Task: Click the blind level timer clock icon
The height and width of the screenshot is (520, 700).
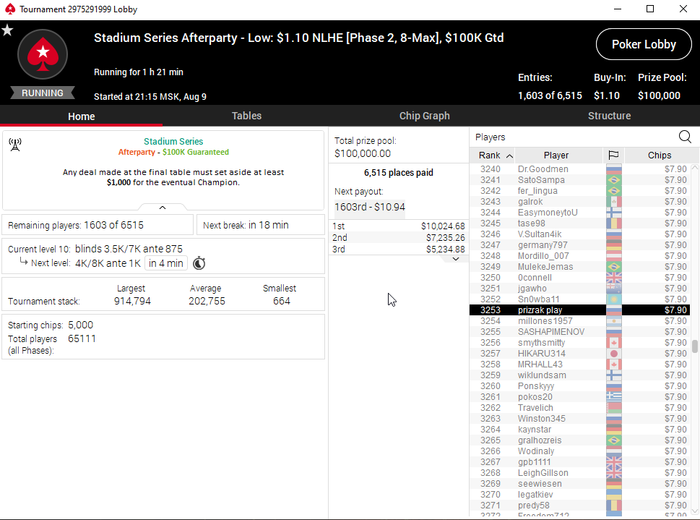Action: (x=199, y=263)
